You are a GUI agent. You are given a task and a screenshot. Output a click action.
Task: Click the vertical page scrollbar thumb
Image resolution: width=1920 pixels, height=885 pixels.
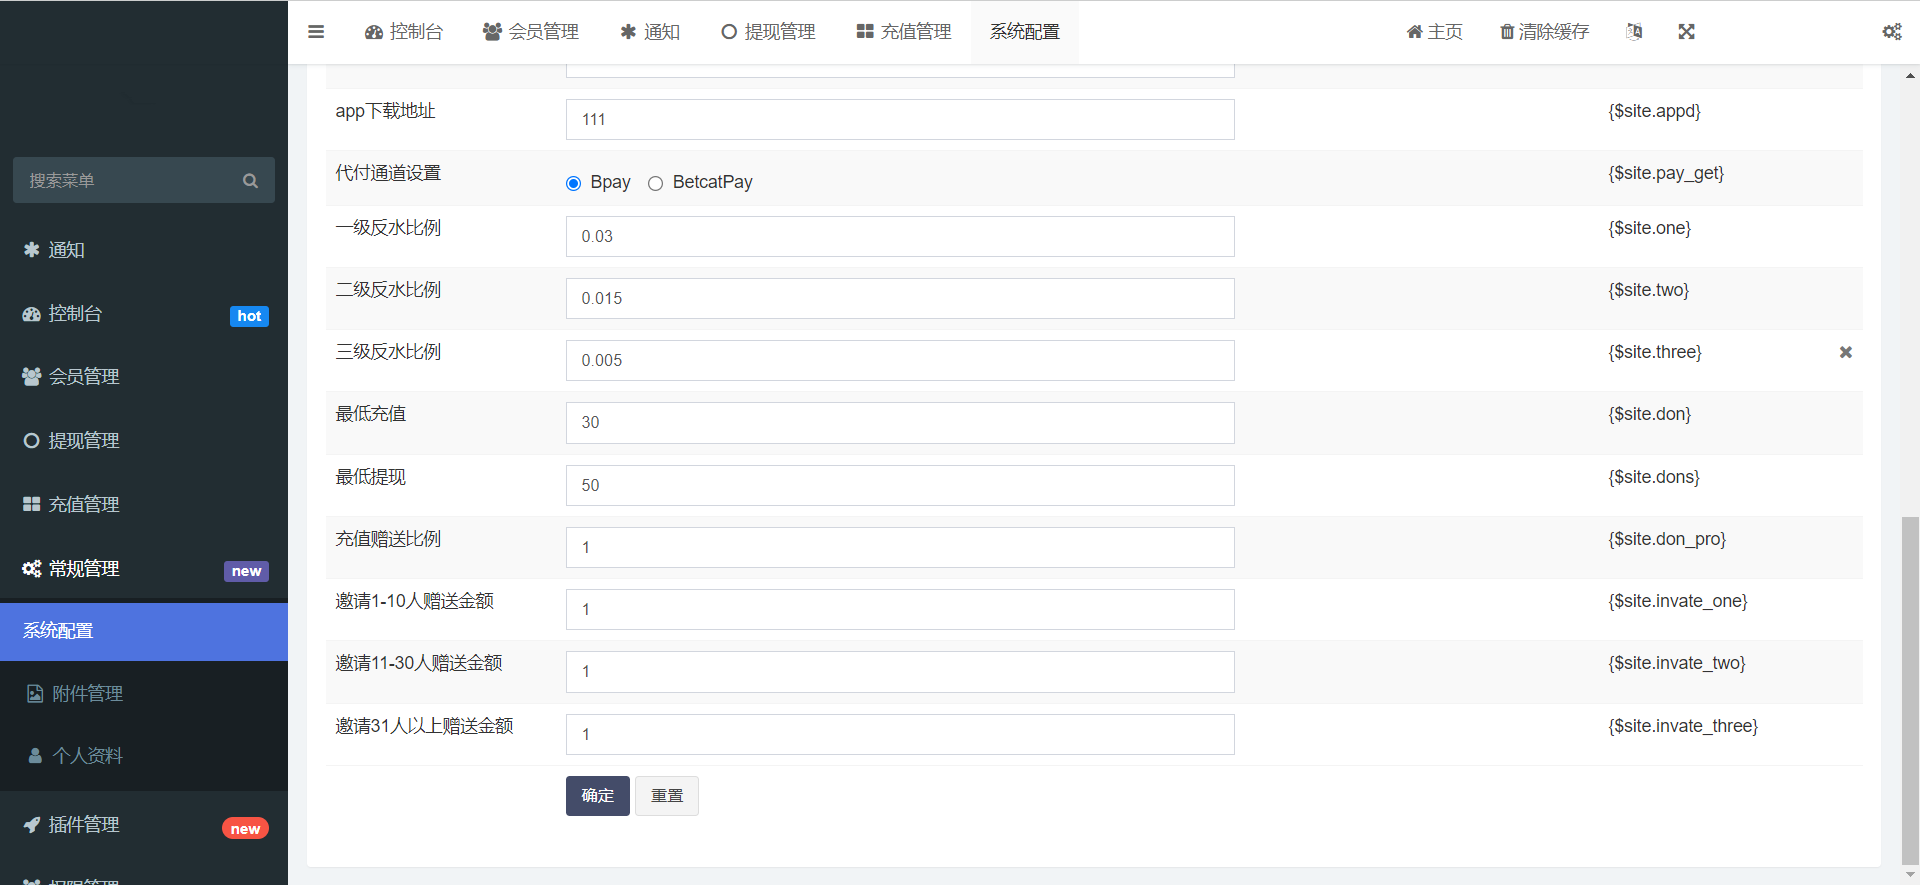click(x=1910, y=688)
